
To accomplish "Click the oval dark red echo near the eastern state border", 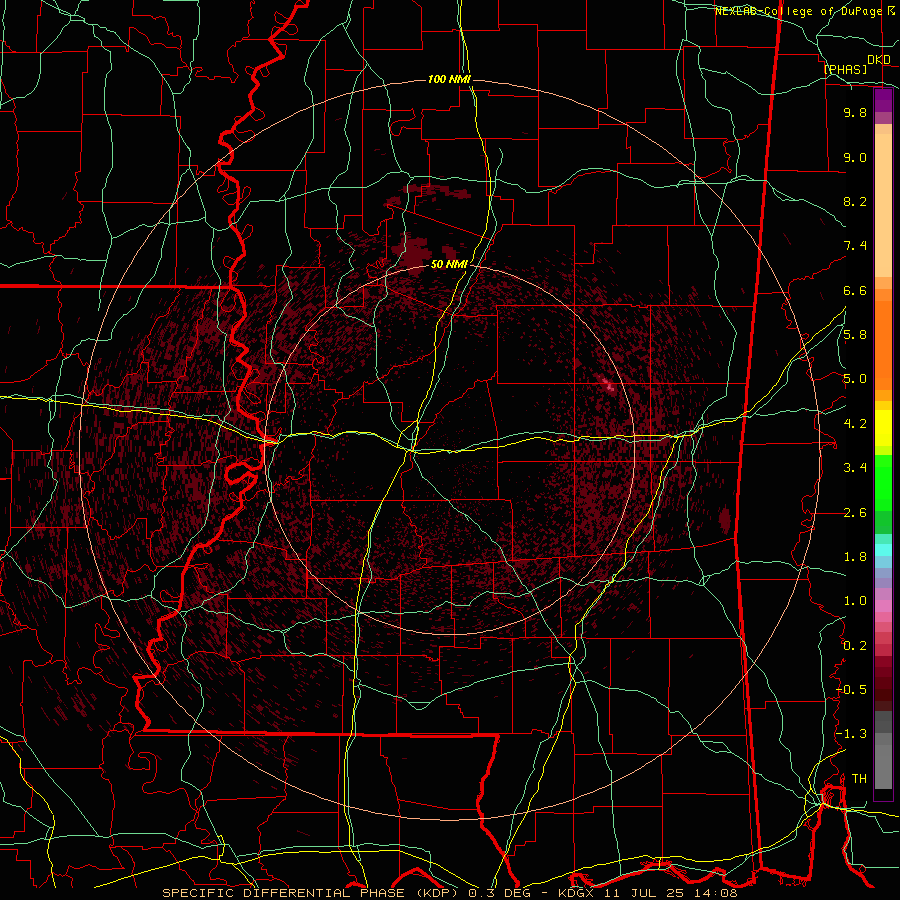I will pos(725,519).
